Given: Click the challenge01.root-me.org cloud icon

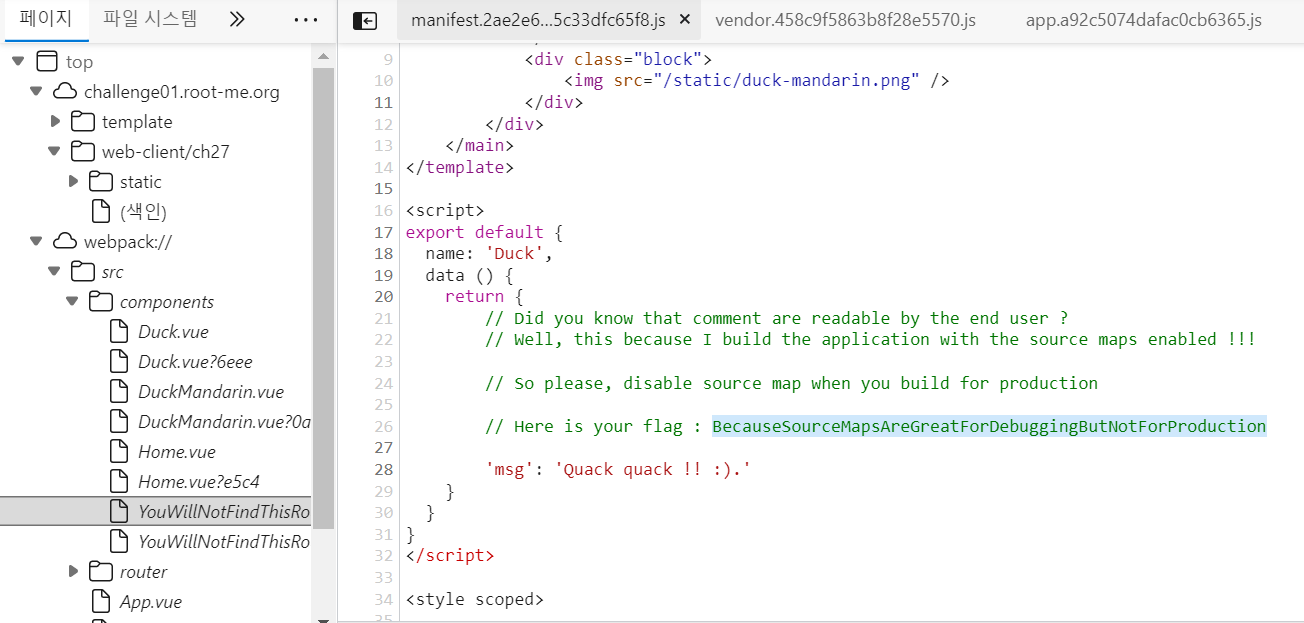Looking at the screenshot, I should pos(64,92).
